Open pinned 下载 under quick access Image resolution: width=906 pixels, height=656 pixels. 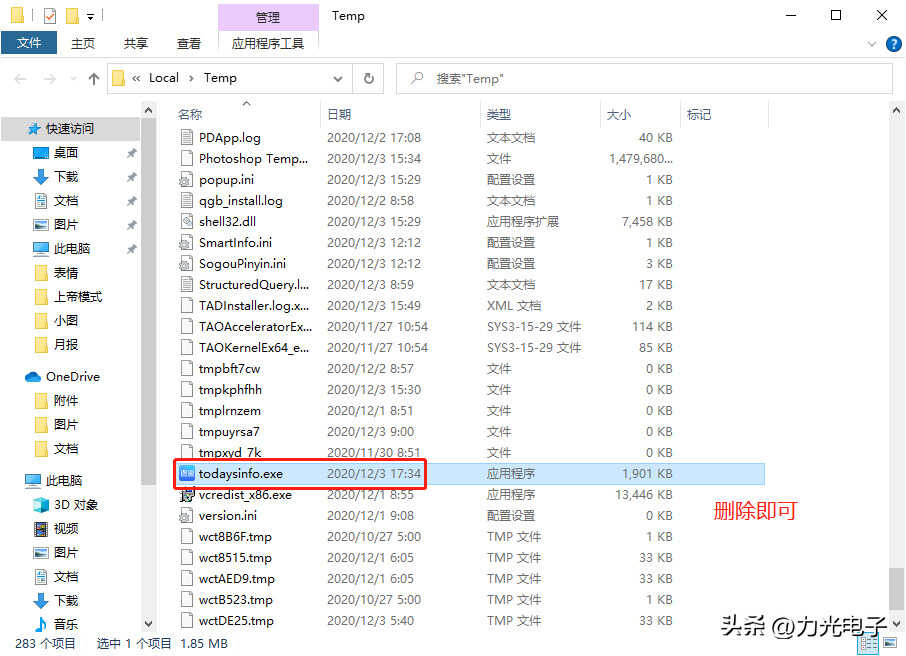[x=65, y=176]
